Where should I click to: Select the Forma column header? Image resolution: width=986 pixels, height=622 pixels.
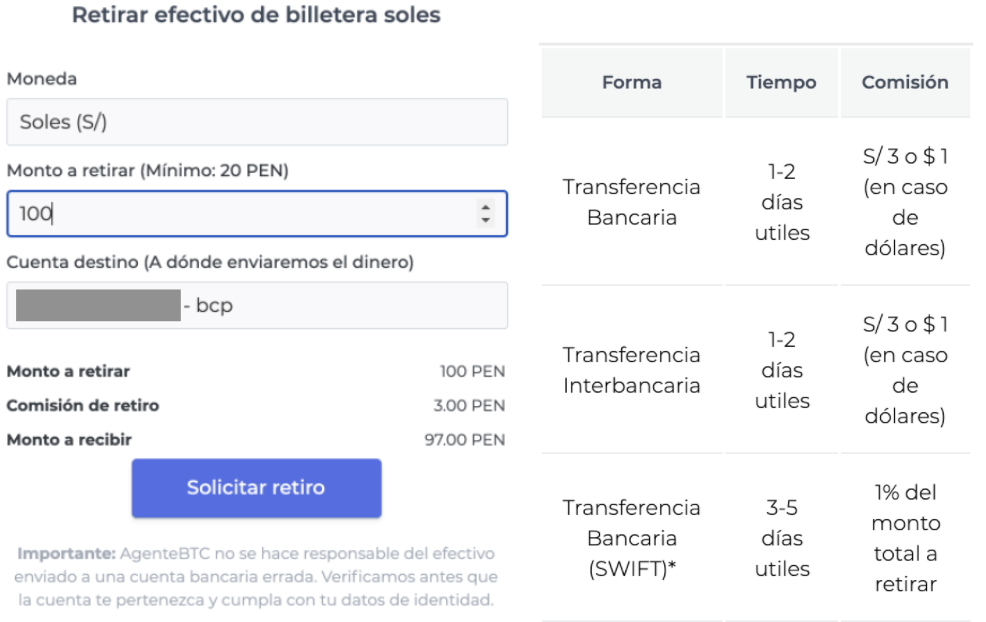(x=631, y=82)
